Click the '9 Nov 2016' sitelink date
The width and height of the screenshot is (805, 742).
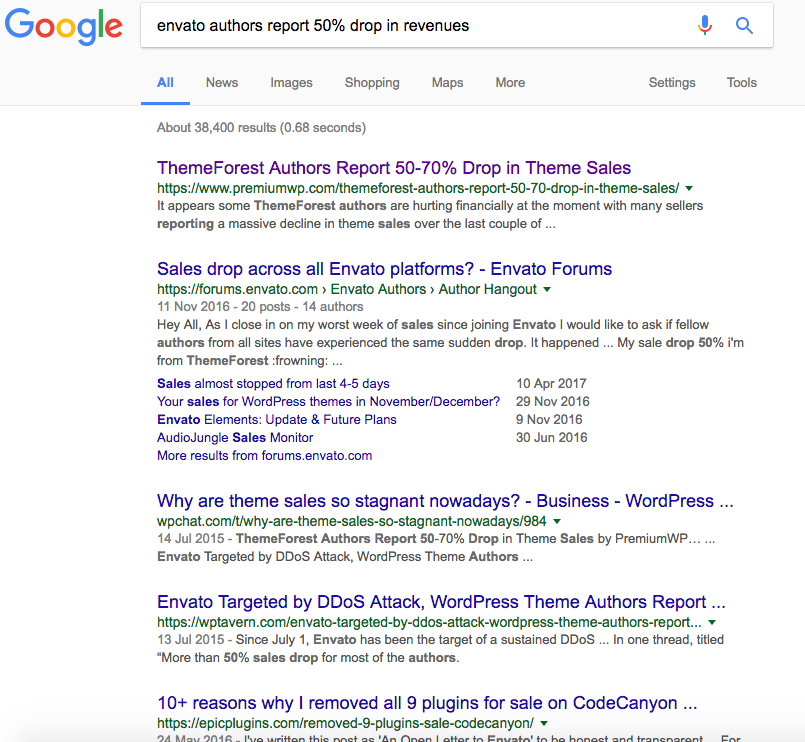pos(549,420)
